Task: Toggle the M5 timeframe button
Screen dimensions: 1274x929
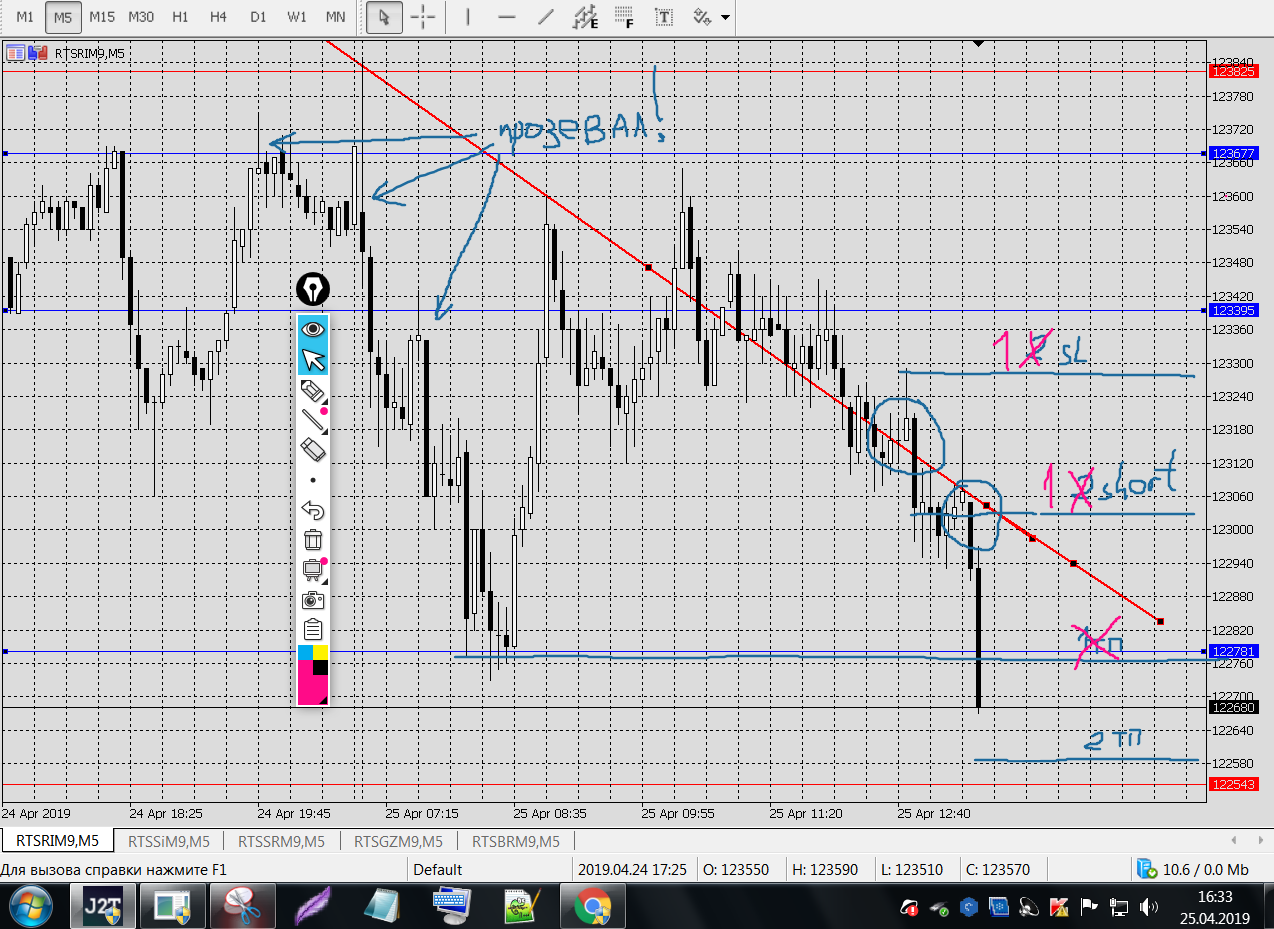Action: point(63,17)
